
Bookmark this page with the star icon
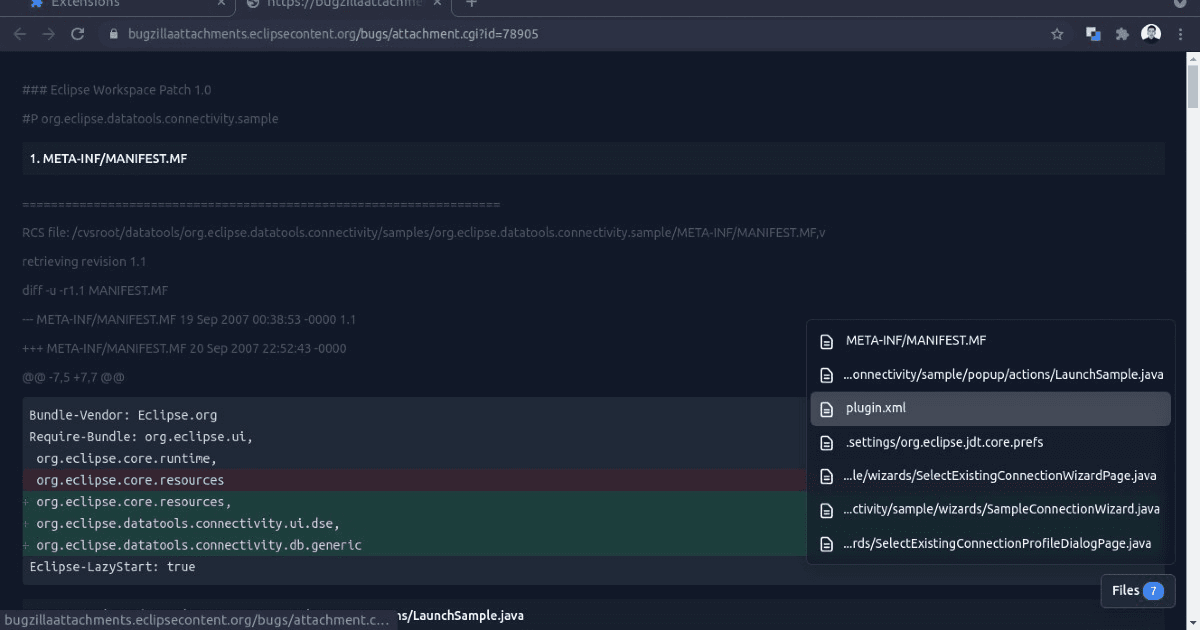tap(1057, 33)
